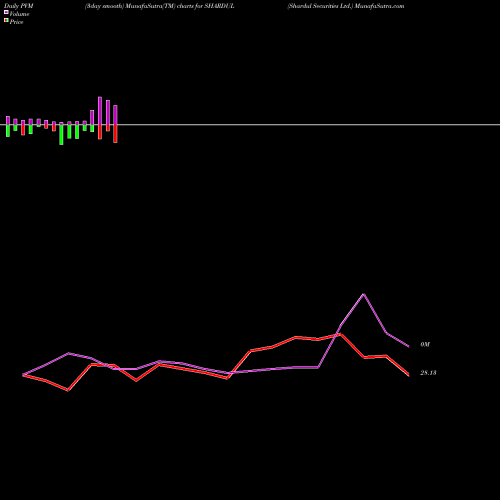The image size is (500, 500).
Task: Click the '(3day smooth) MunafaSutra(TM) charts' heading
Action: (x=159, y=6)
